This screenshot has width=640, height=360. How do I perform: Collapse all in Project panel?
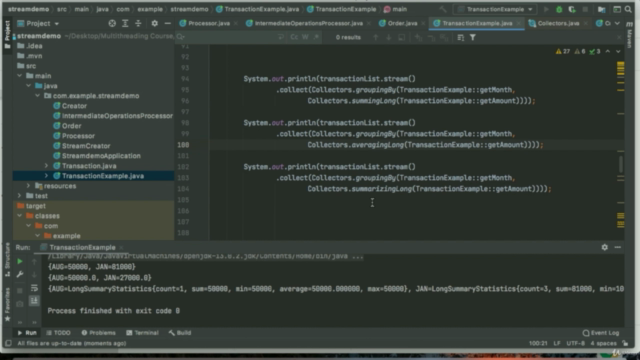tap(138, 23)
